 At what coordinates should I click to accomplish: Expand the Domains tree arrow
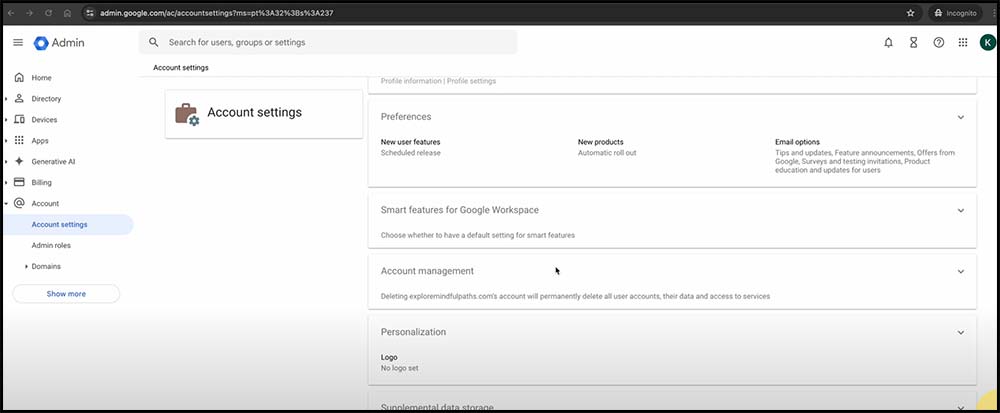(26, 266)
